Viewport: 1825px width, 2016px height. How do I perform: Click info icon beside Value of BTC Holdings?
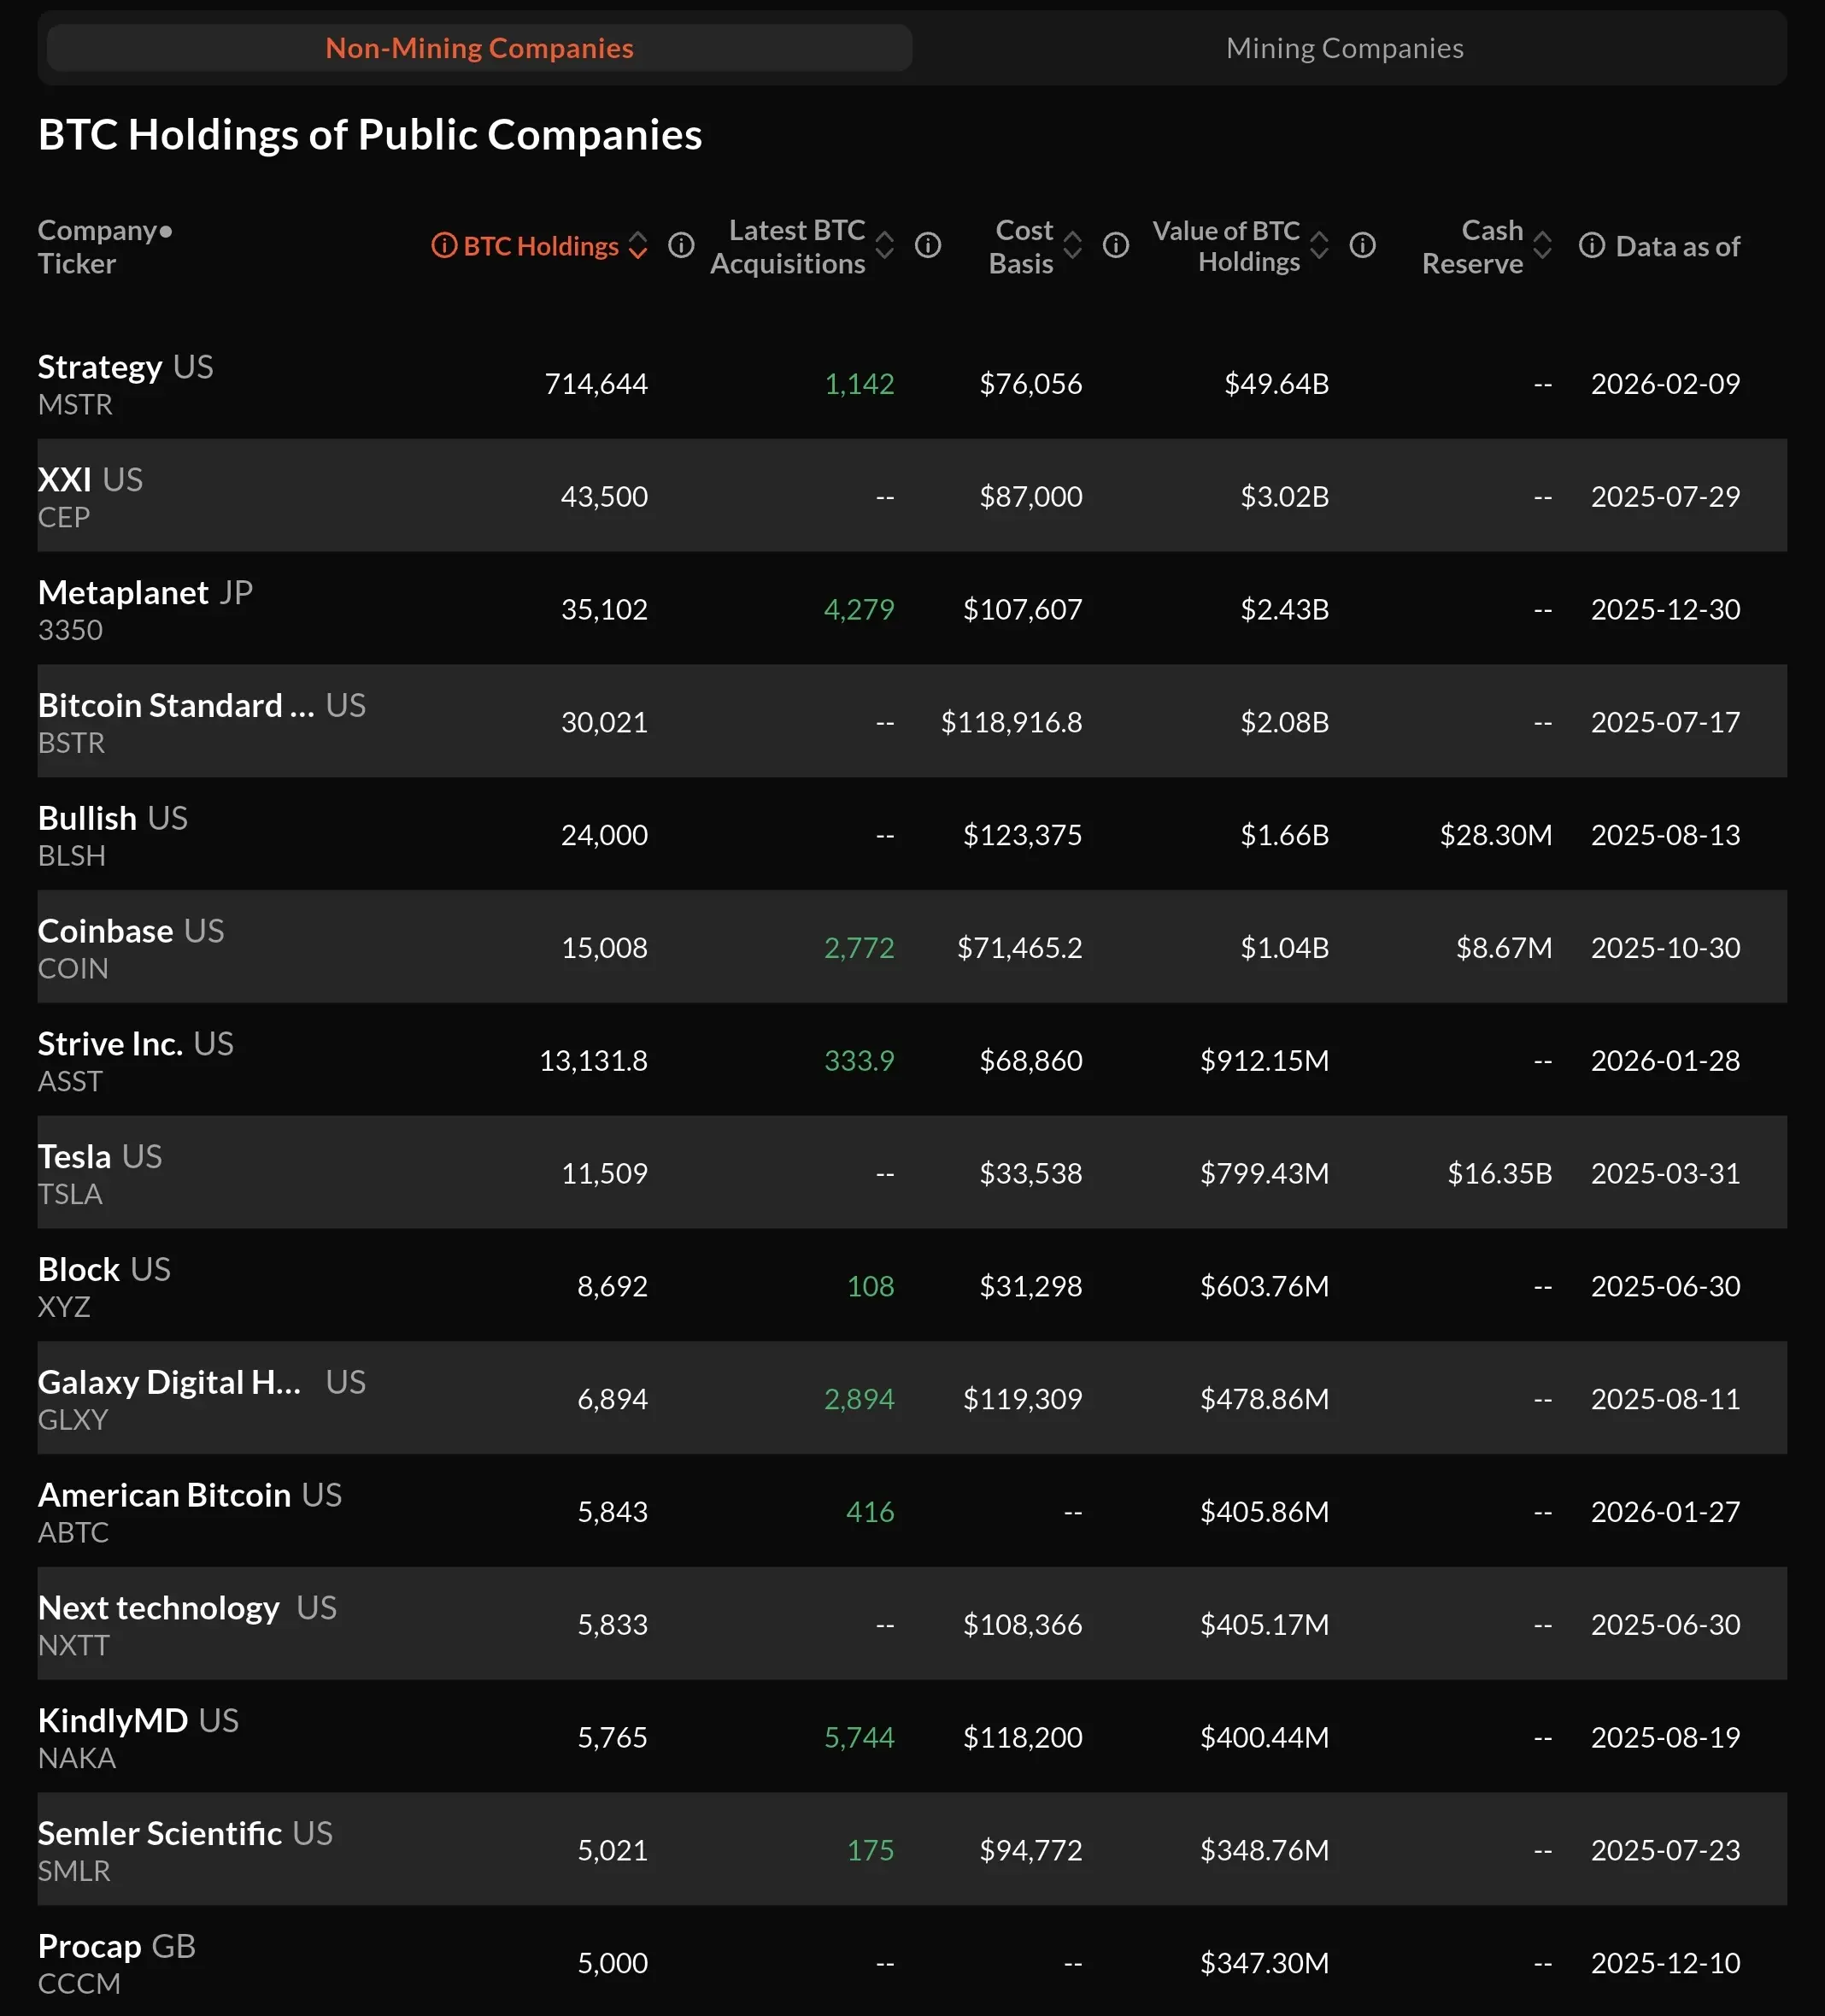pyautogui.click(x=1362, y=246)
